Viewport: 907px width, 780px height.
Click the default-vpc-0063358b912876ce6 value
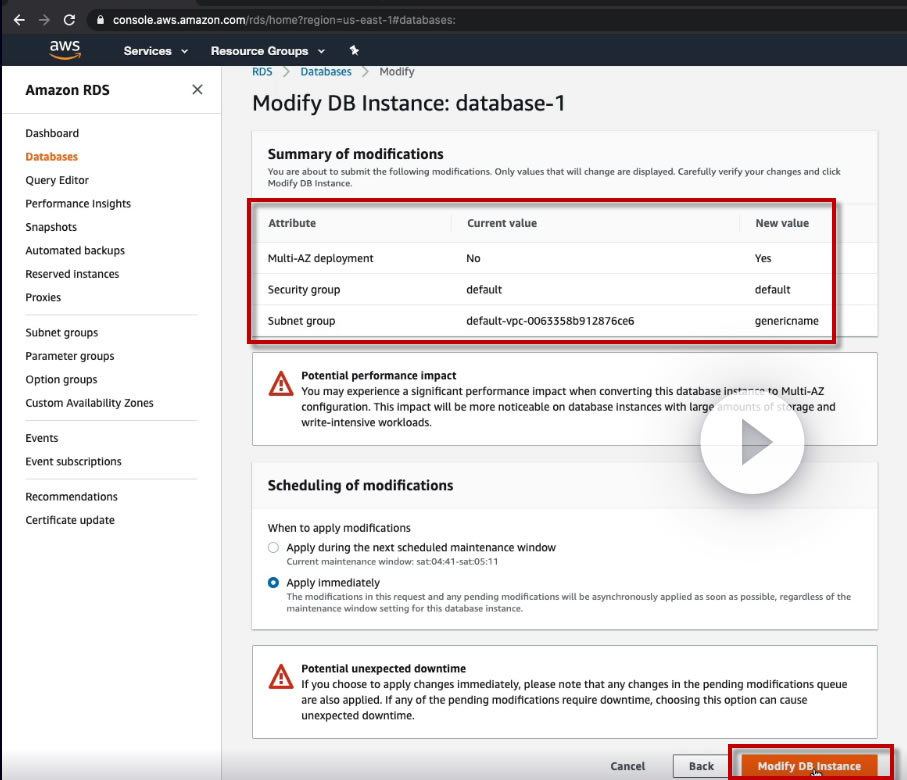click(550, 321)
